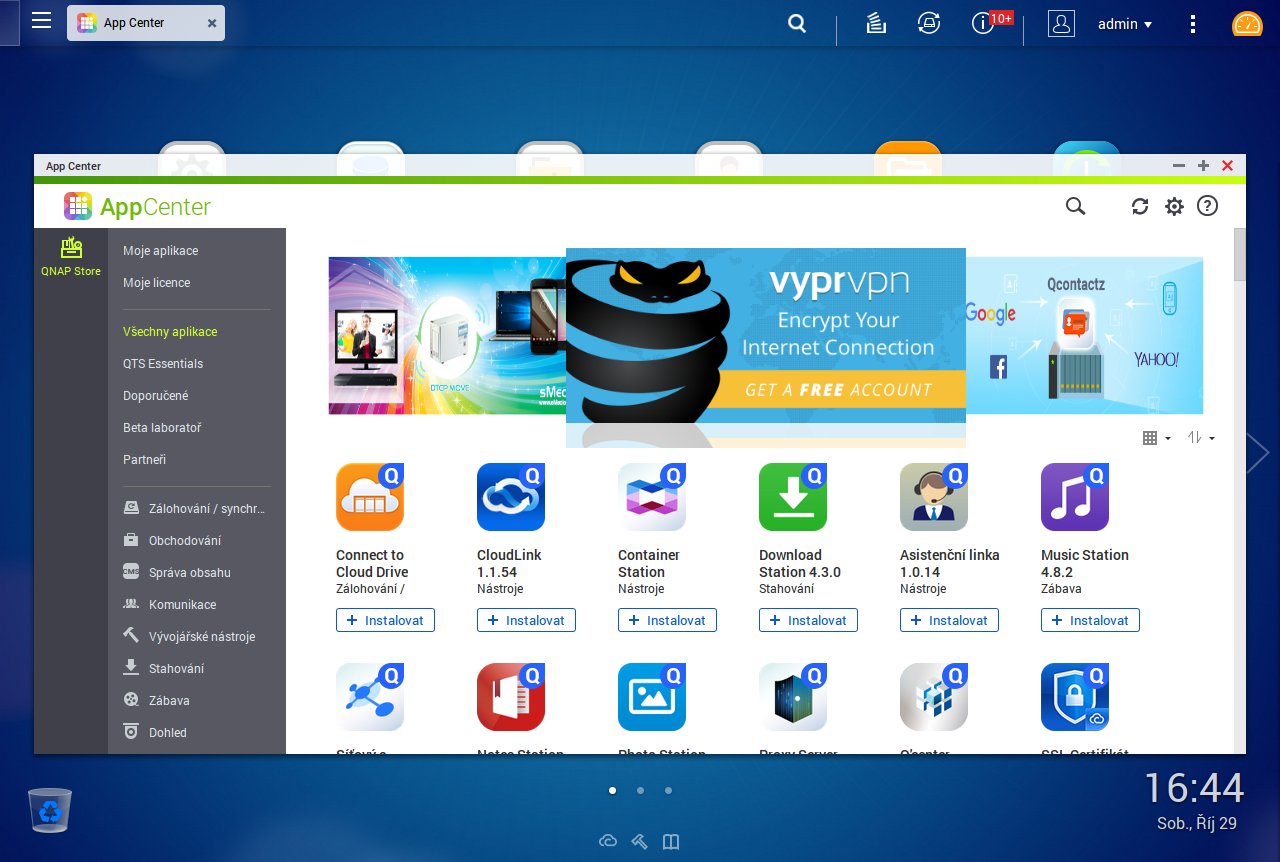Select Všechny aplikace category
Image resolution: width=1280 pixels, height=862 pixels.
(170, 331)
